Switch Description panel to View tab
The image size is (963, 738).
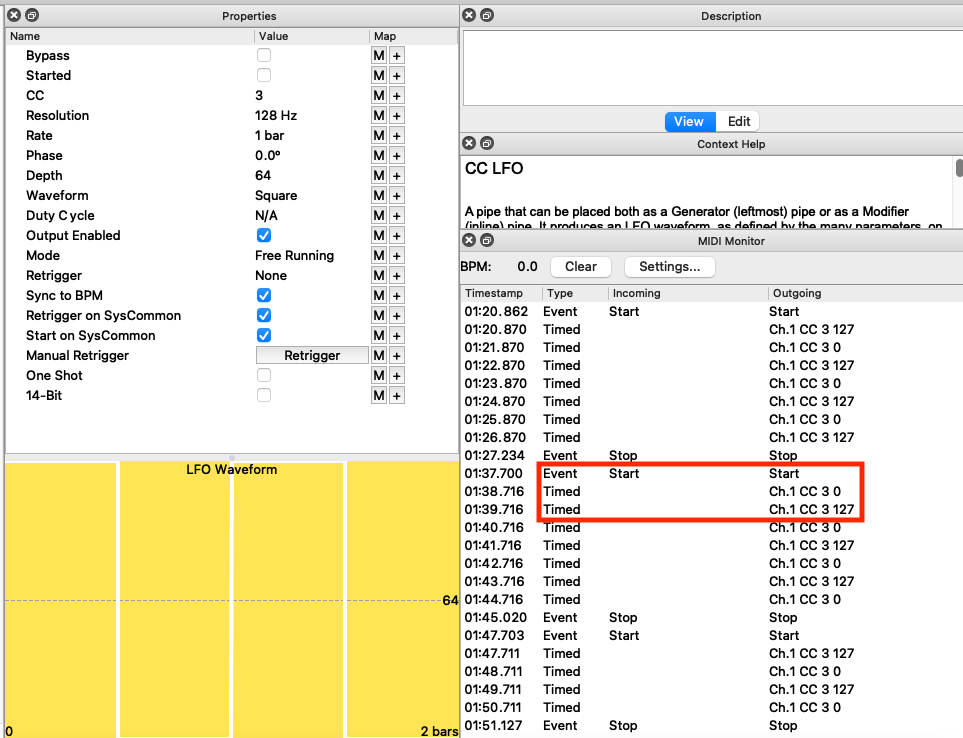coord(690,122)
